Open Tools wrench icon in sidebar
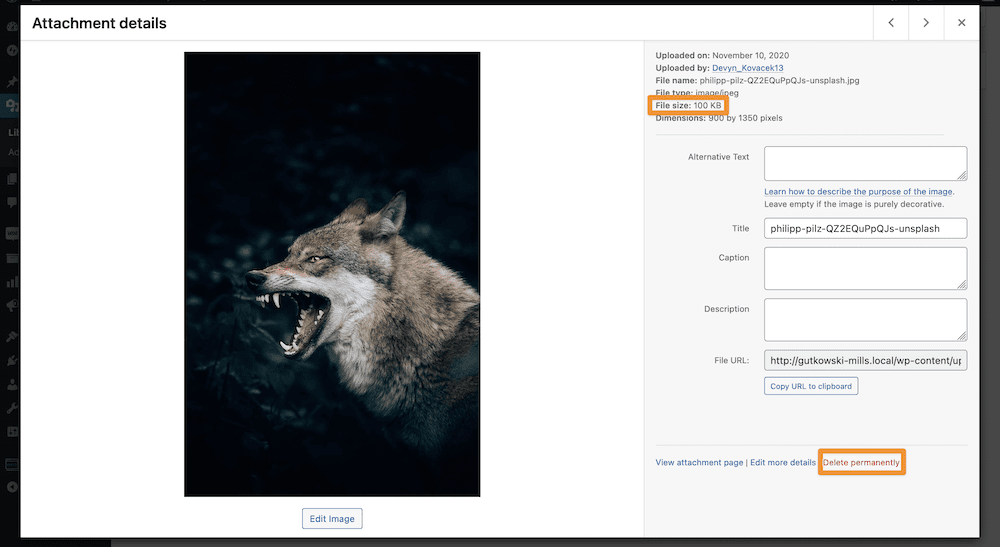This screenshot has width=1000, height=547. click(12, 408)
